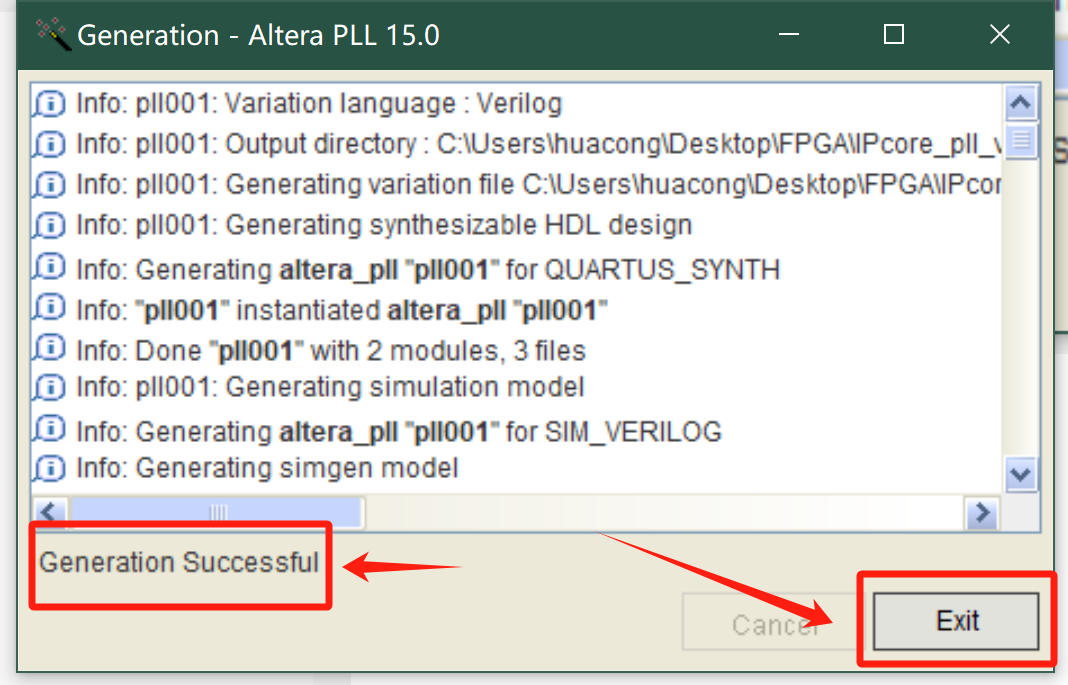Click the horizontal scrollbar left arrow

[x=50, y=511]
